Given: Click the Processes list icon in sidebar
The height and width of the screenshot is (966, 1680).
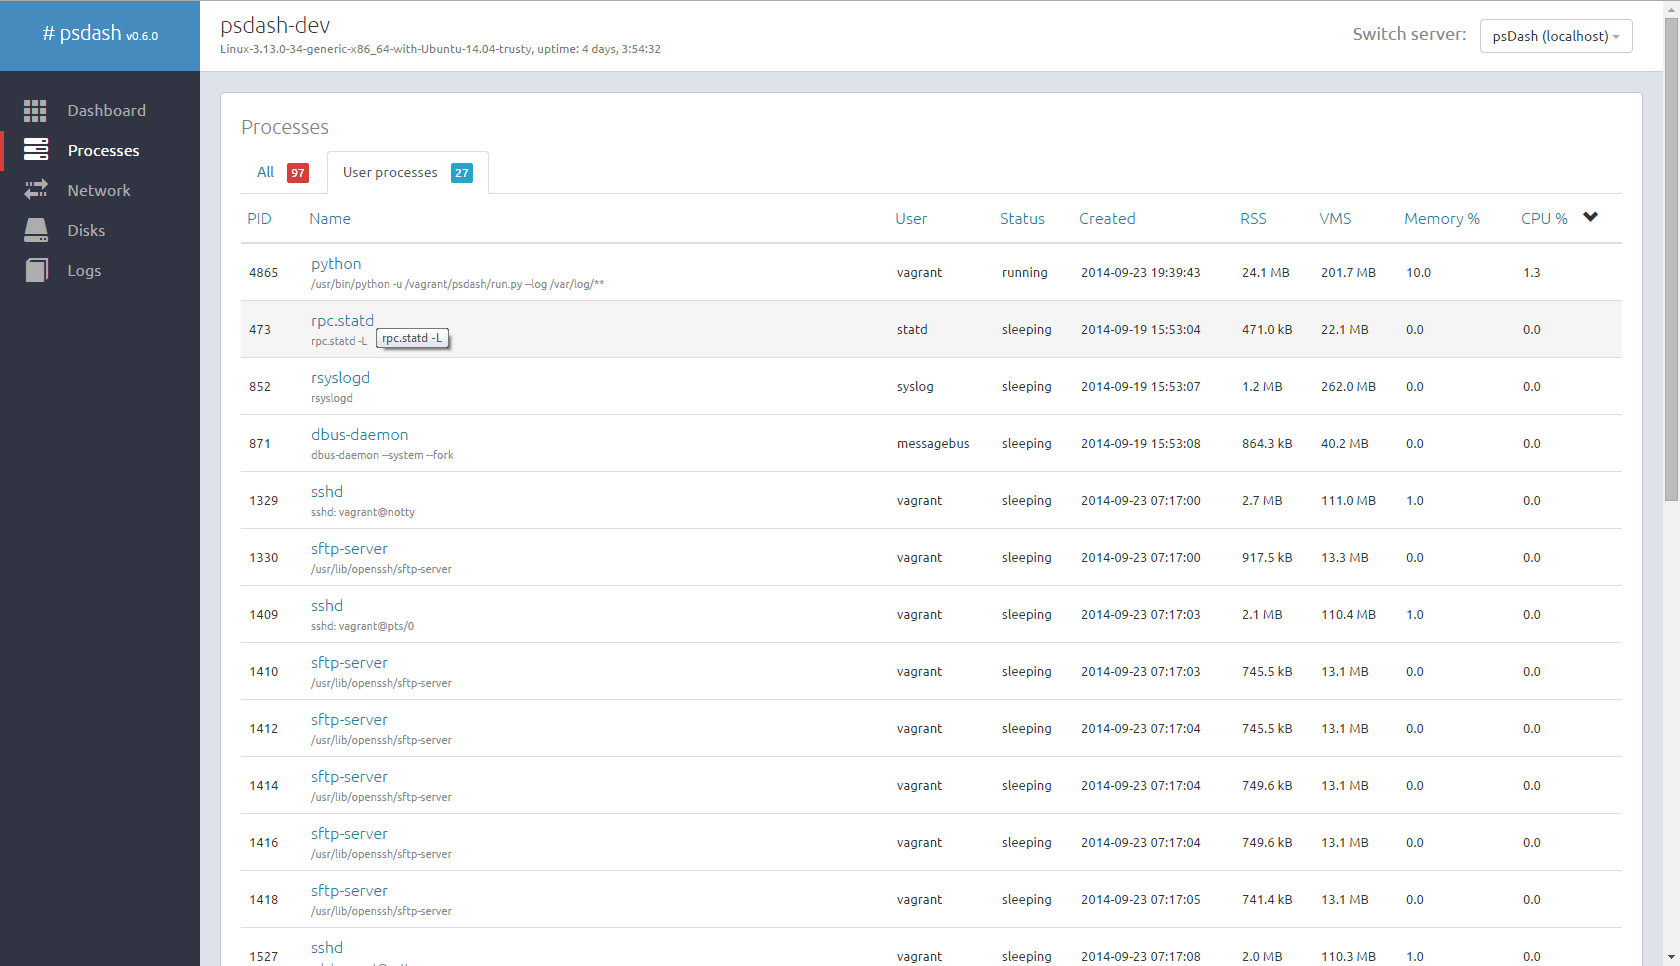Looking at the screenshot, I should pyautogui.click(x=36, y=150).
